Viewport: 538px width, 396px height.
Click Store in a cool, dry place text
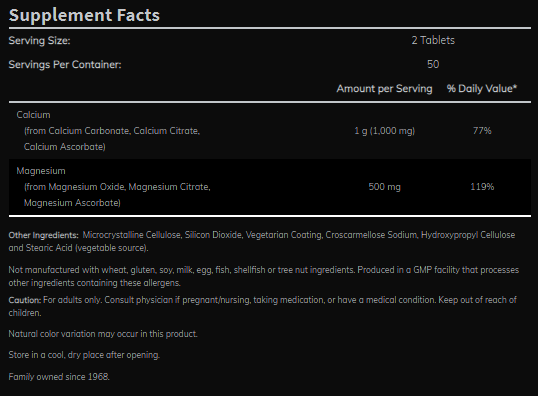(84, 355)
